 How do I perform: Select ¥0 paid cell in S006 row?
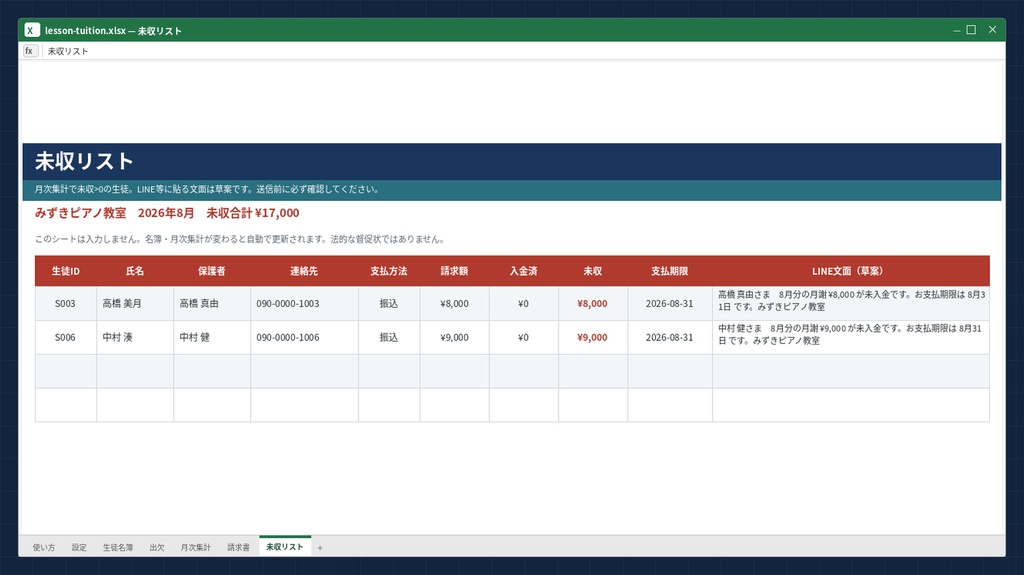[523, 337]
